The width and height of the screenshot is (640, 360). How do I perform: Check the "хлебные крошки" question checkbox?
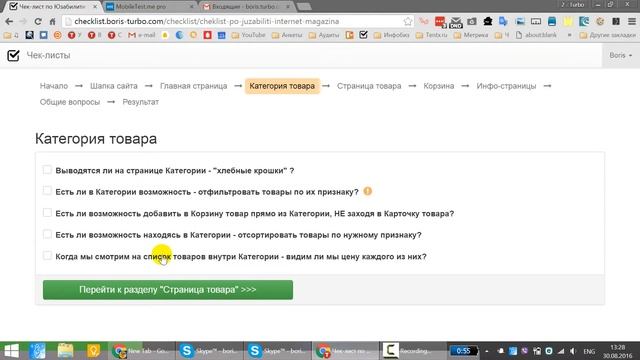(x=47, y=169)
